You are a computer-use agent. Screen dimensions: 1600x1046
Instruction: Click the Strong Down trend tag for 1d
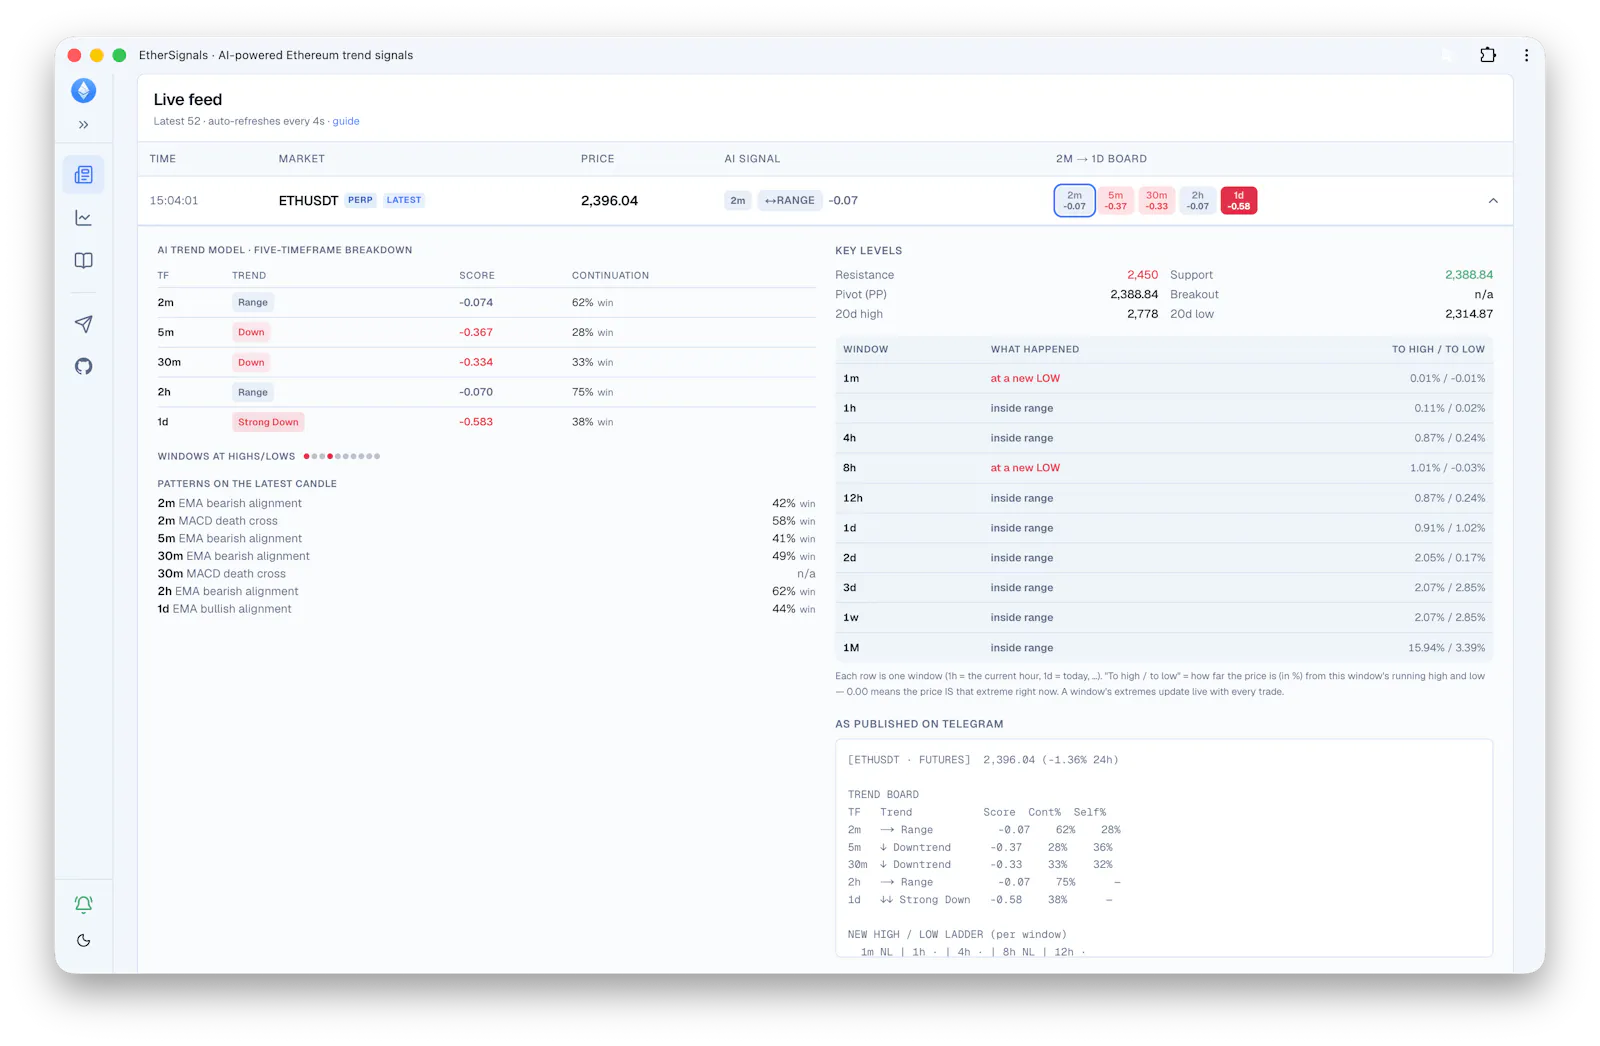pos(268,422)
